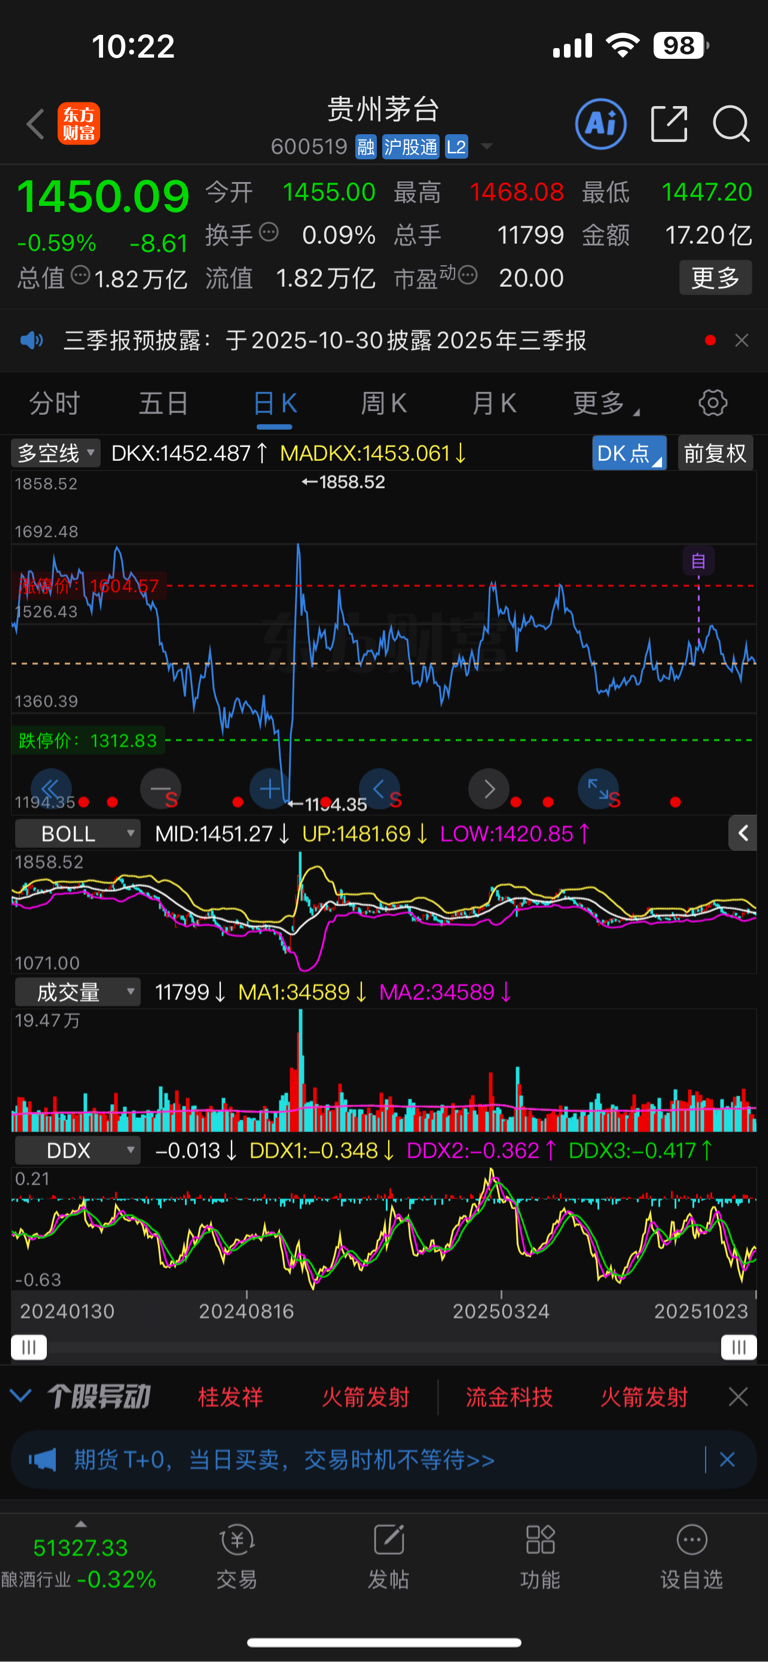Open 流金科技 stock movement
Viewport: 768px width, 1662px height.
(x=510, y=1397)
